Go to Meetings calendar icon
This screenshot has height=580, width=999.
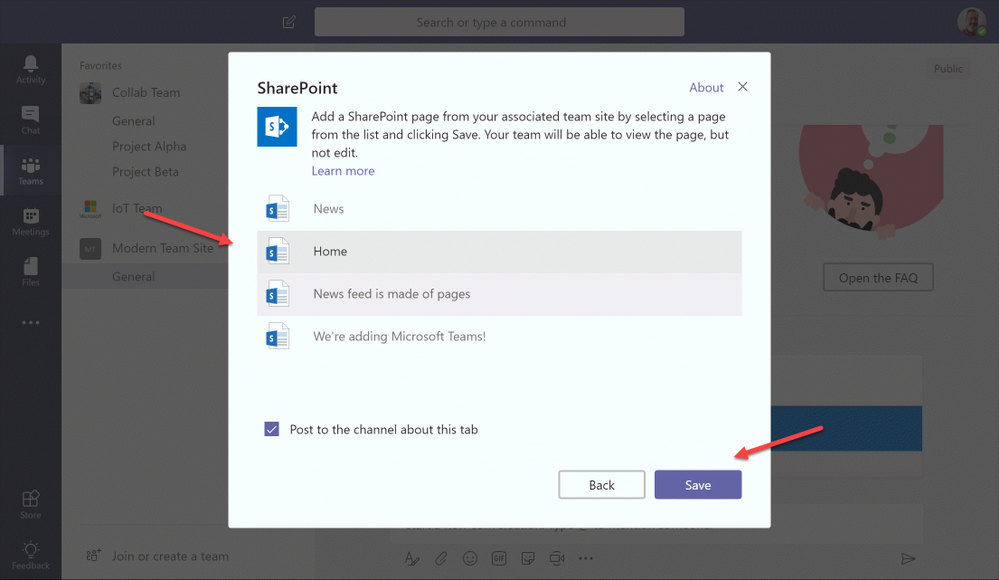pos(30,220)
